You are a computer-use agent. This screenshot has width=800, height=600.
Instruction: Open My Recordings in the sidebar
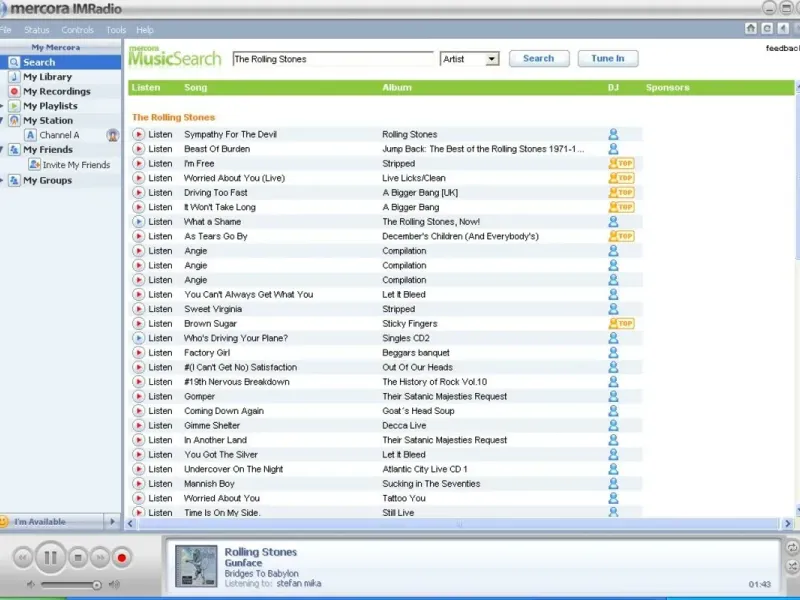(57, 91)
